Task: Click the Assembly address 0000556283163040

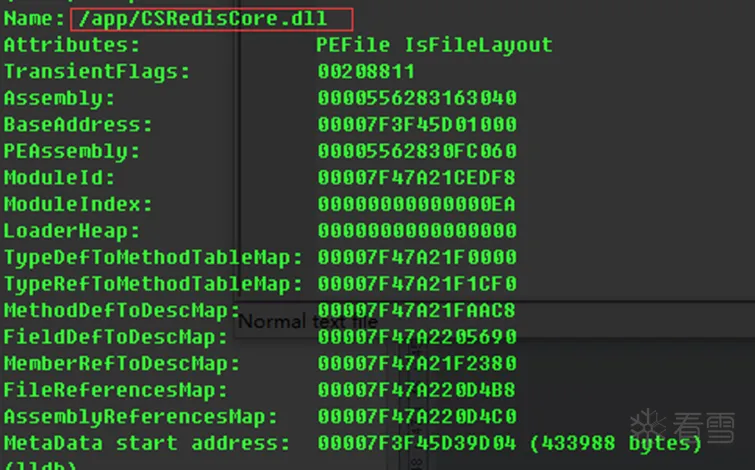Action: click(417, 98)
